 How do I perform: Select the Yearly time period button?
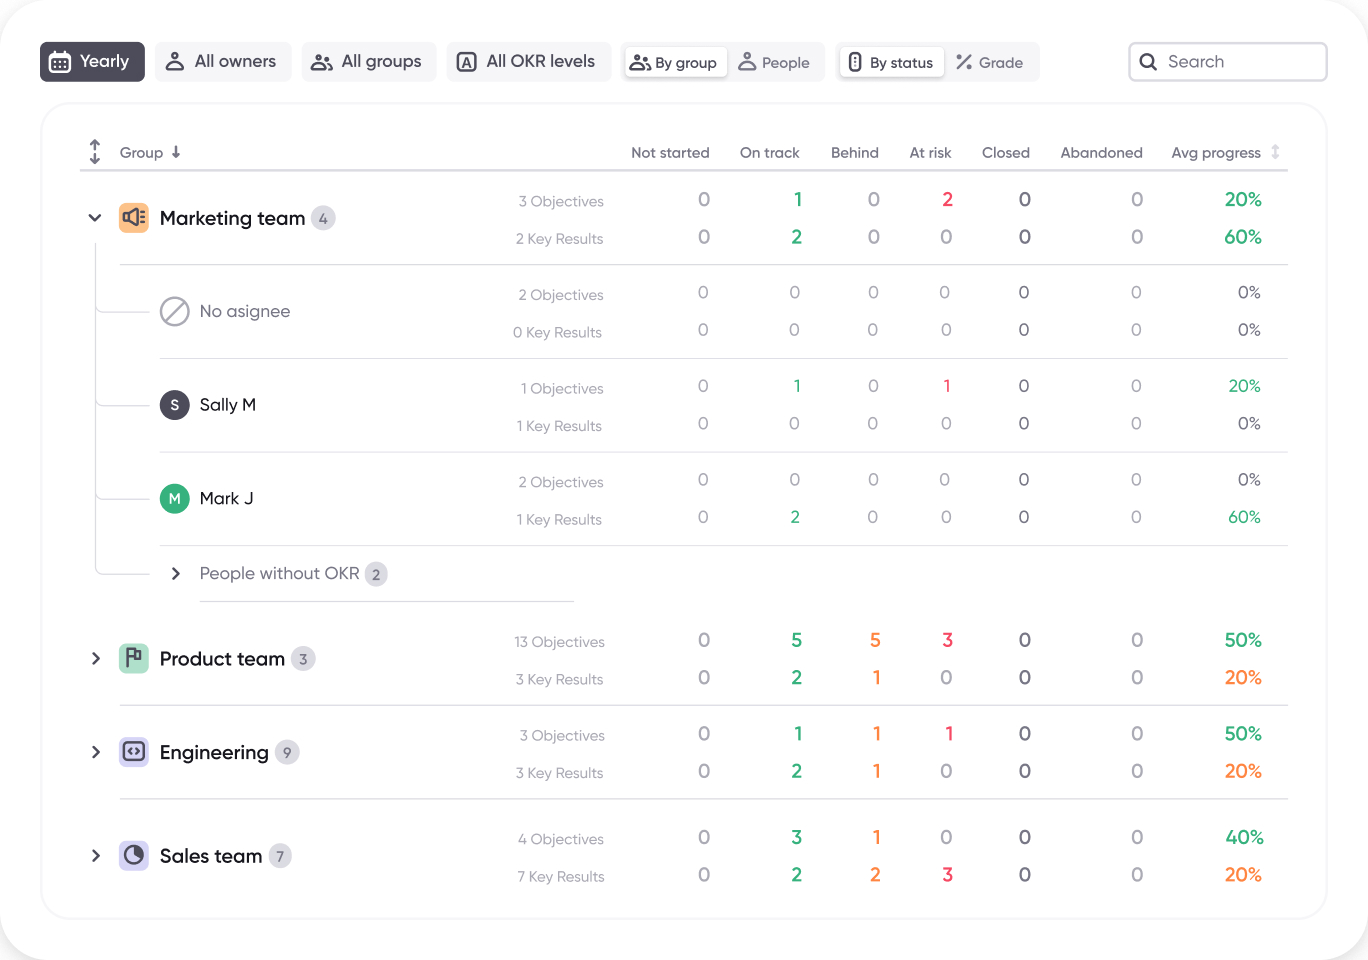point(92,61)
